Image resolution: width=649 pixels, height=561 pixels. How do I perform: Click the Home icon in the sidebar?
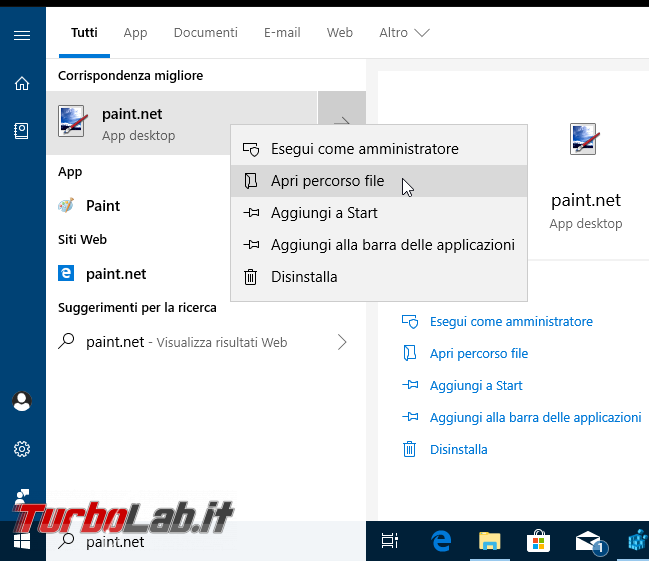(x=22, y=83)
